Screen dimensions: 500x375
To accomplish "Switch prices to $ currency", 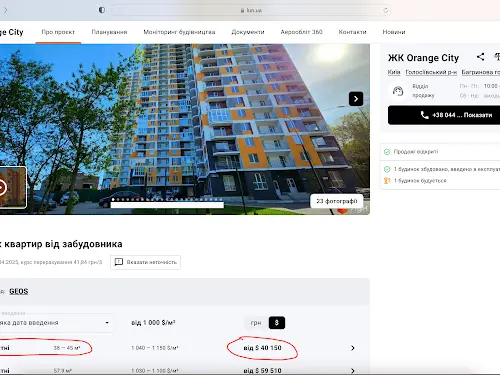I will pos(277,323).
